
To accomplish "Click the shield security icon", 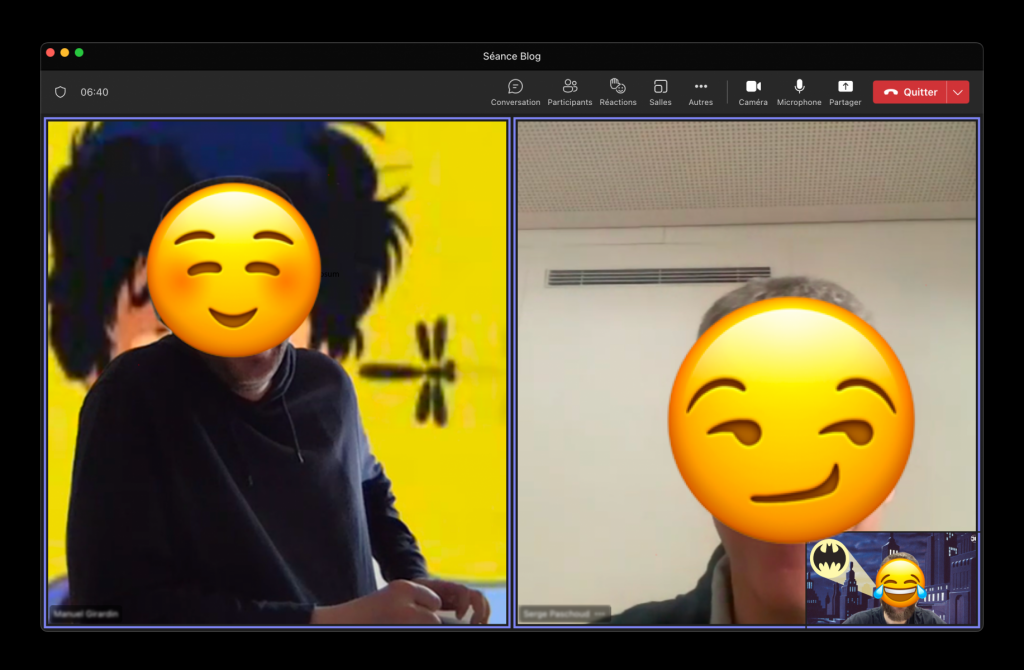I will [x=60, y=92].
